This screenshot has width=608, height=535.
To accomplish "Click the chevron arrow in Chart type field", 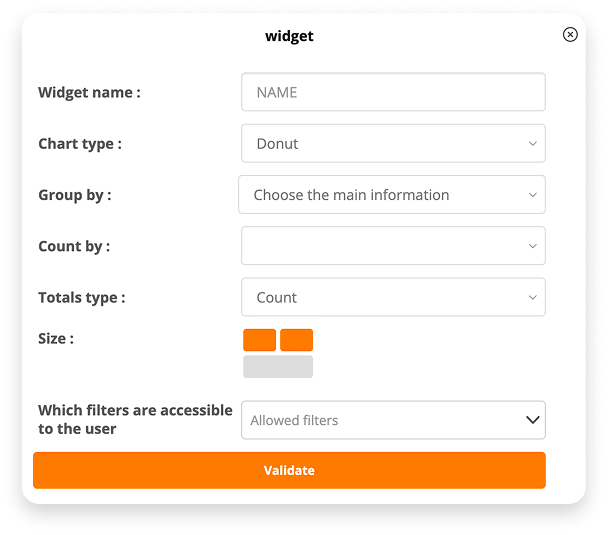I will pos(533,143).
